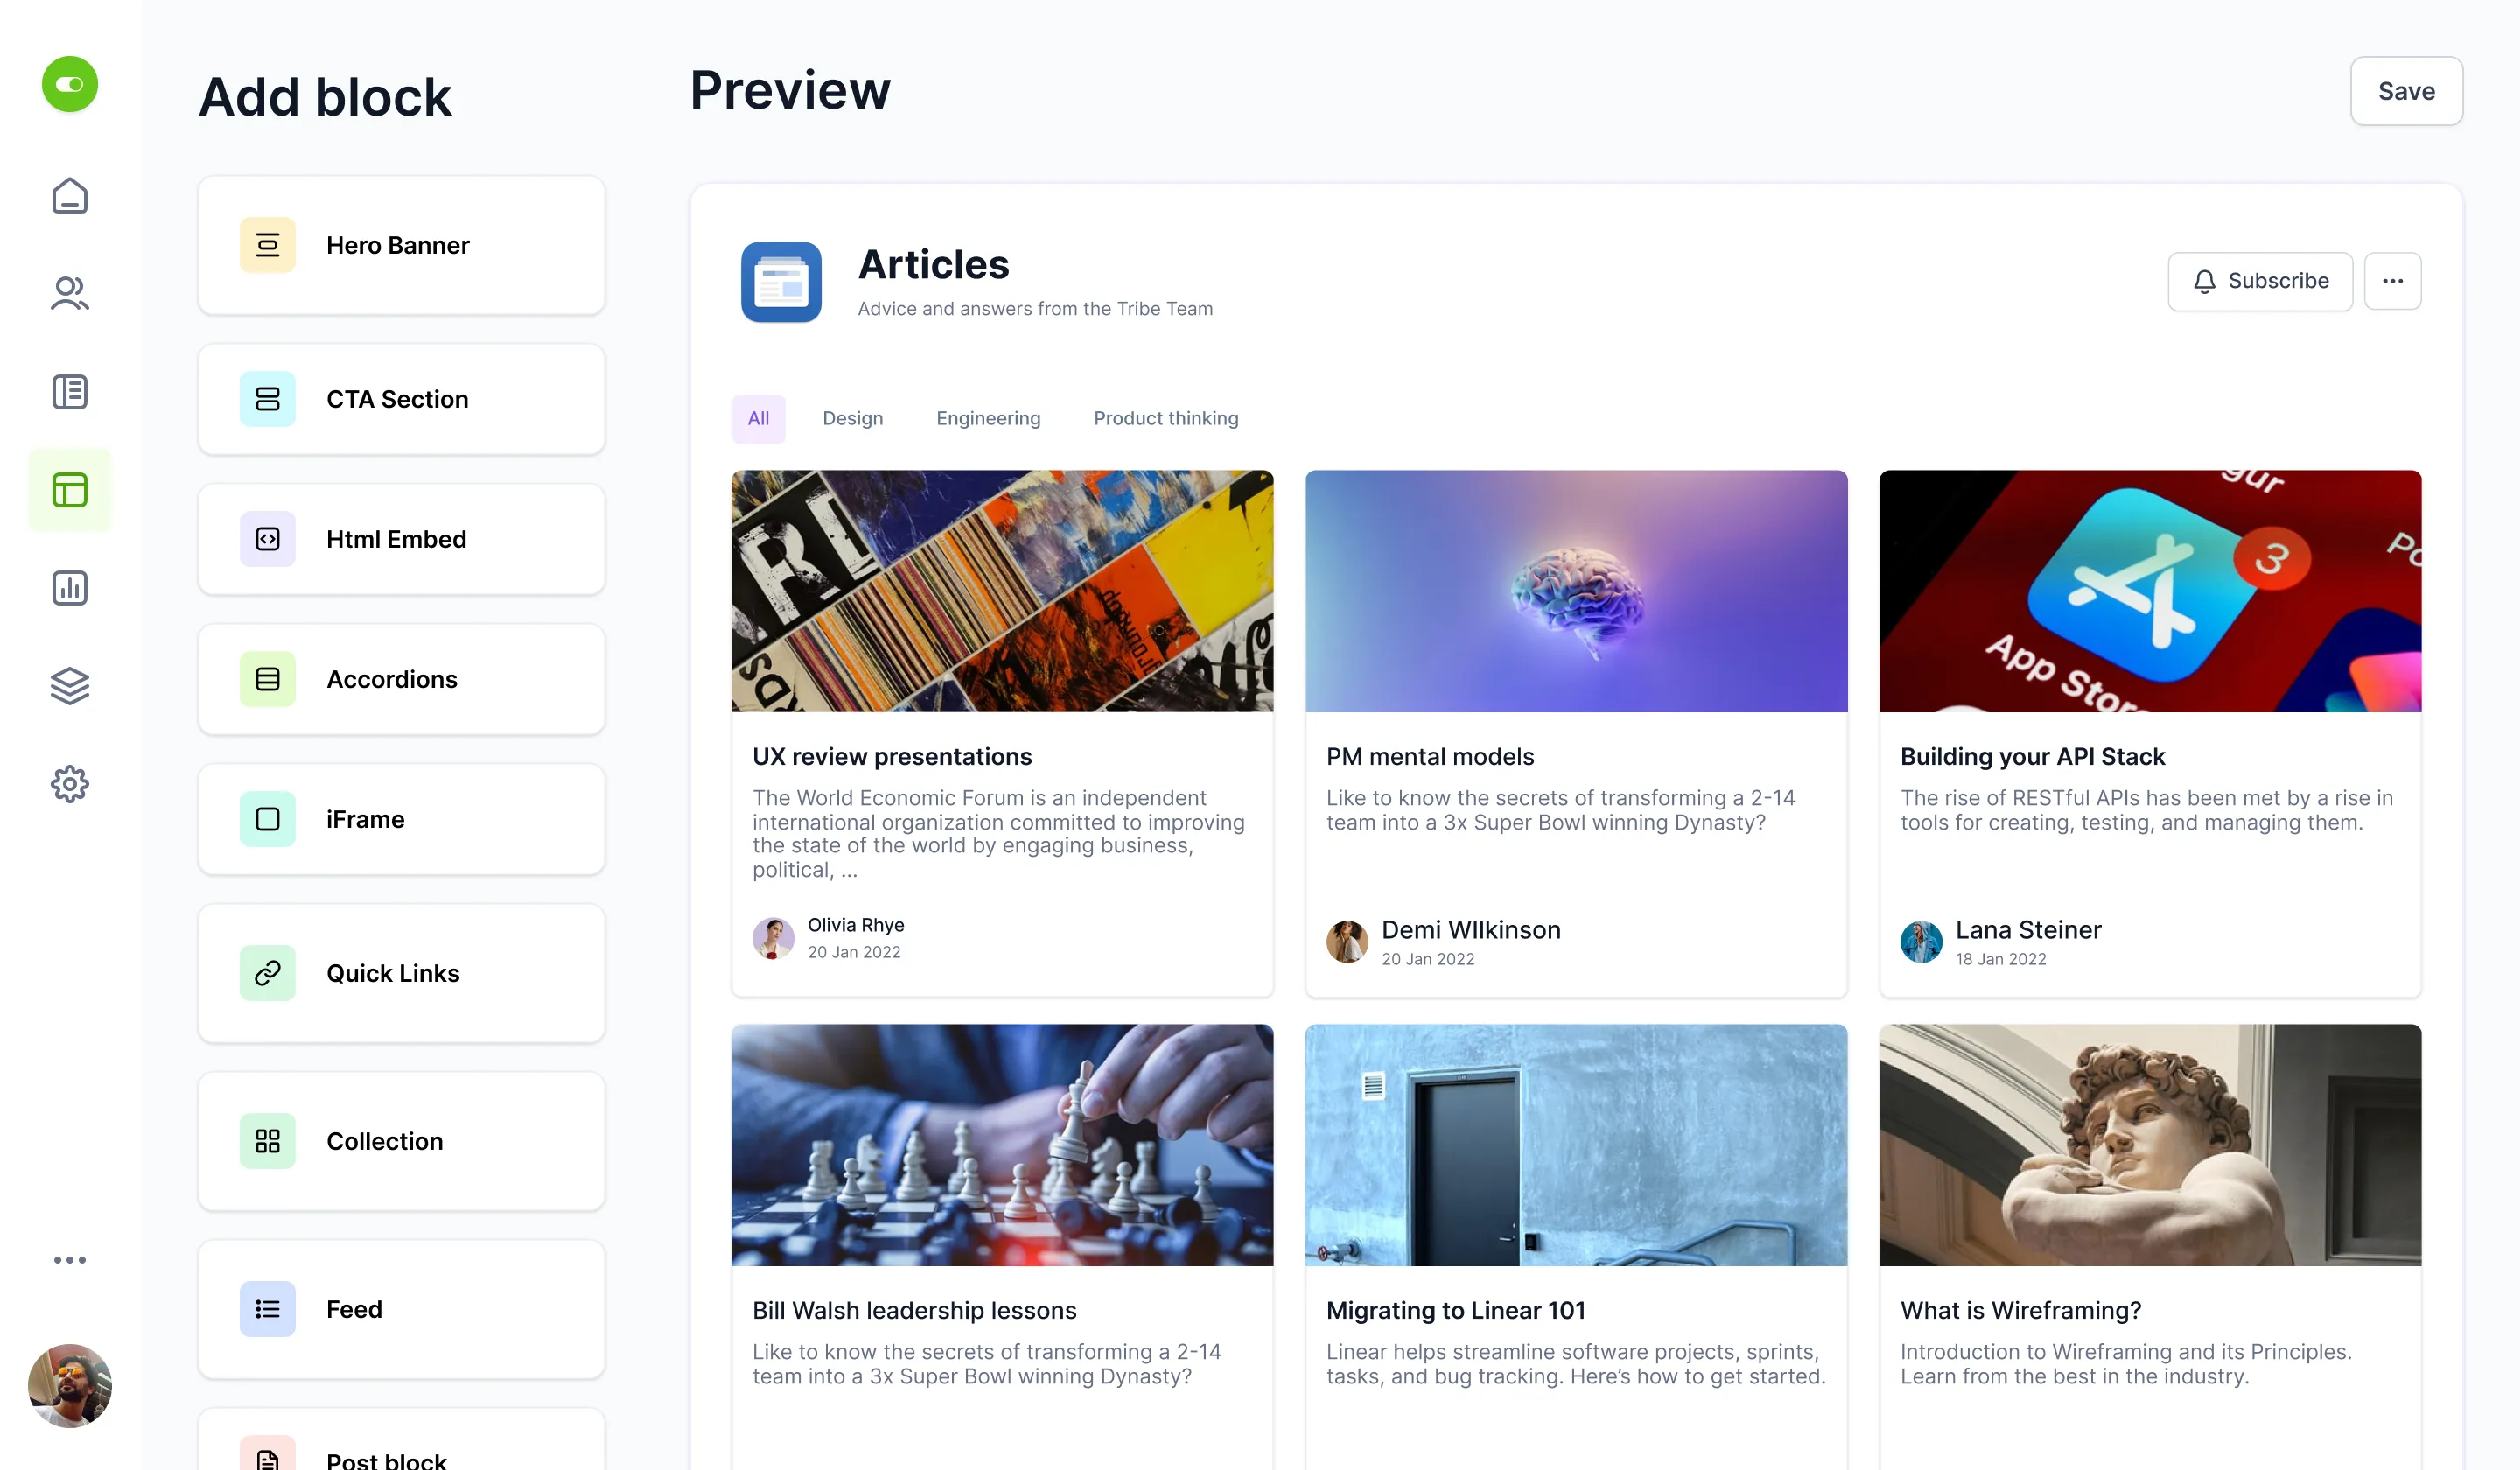Click the Articles app icon in preview
Viewport: 2520px width, 1470px height.
tap(782, 282)
